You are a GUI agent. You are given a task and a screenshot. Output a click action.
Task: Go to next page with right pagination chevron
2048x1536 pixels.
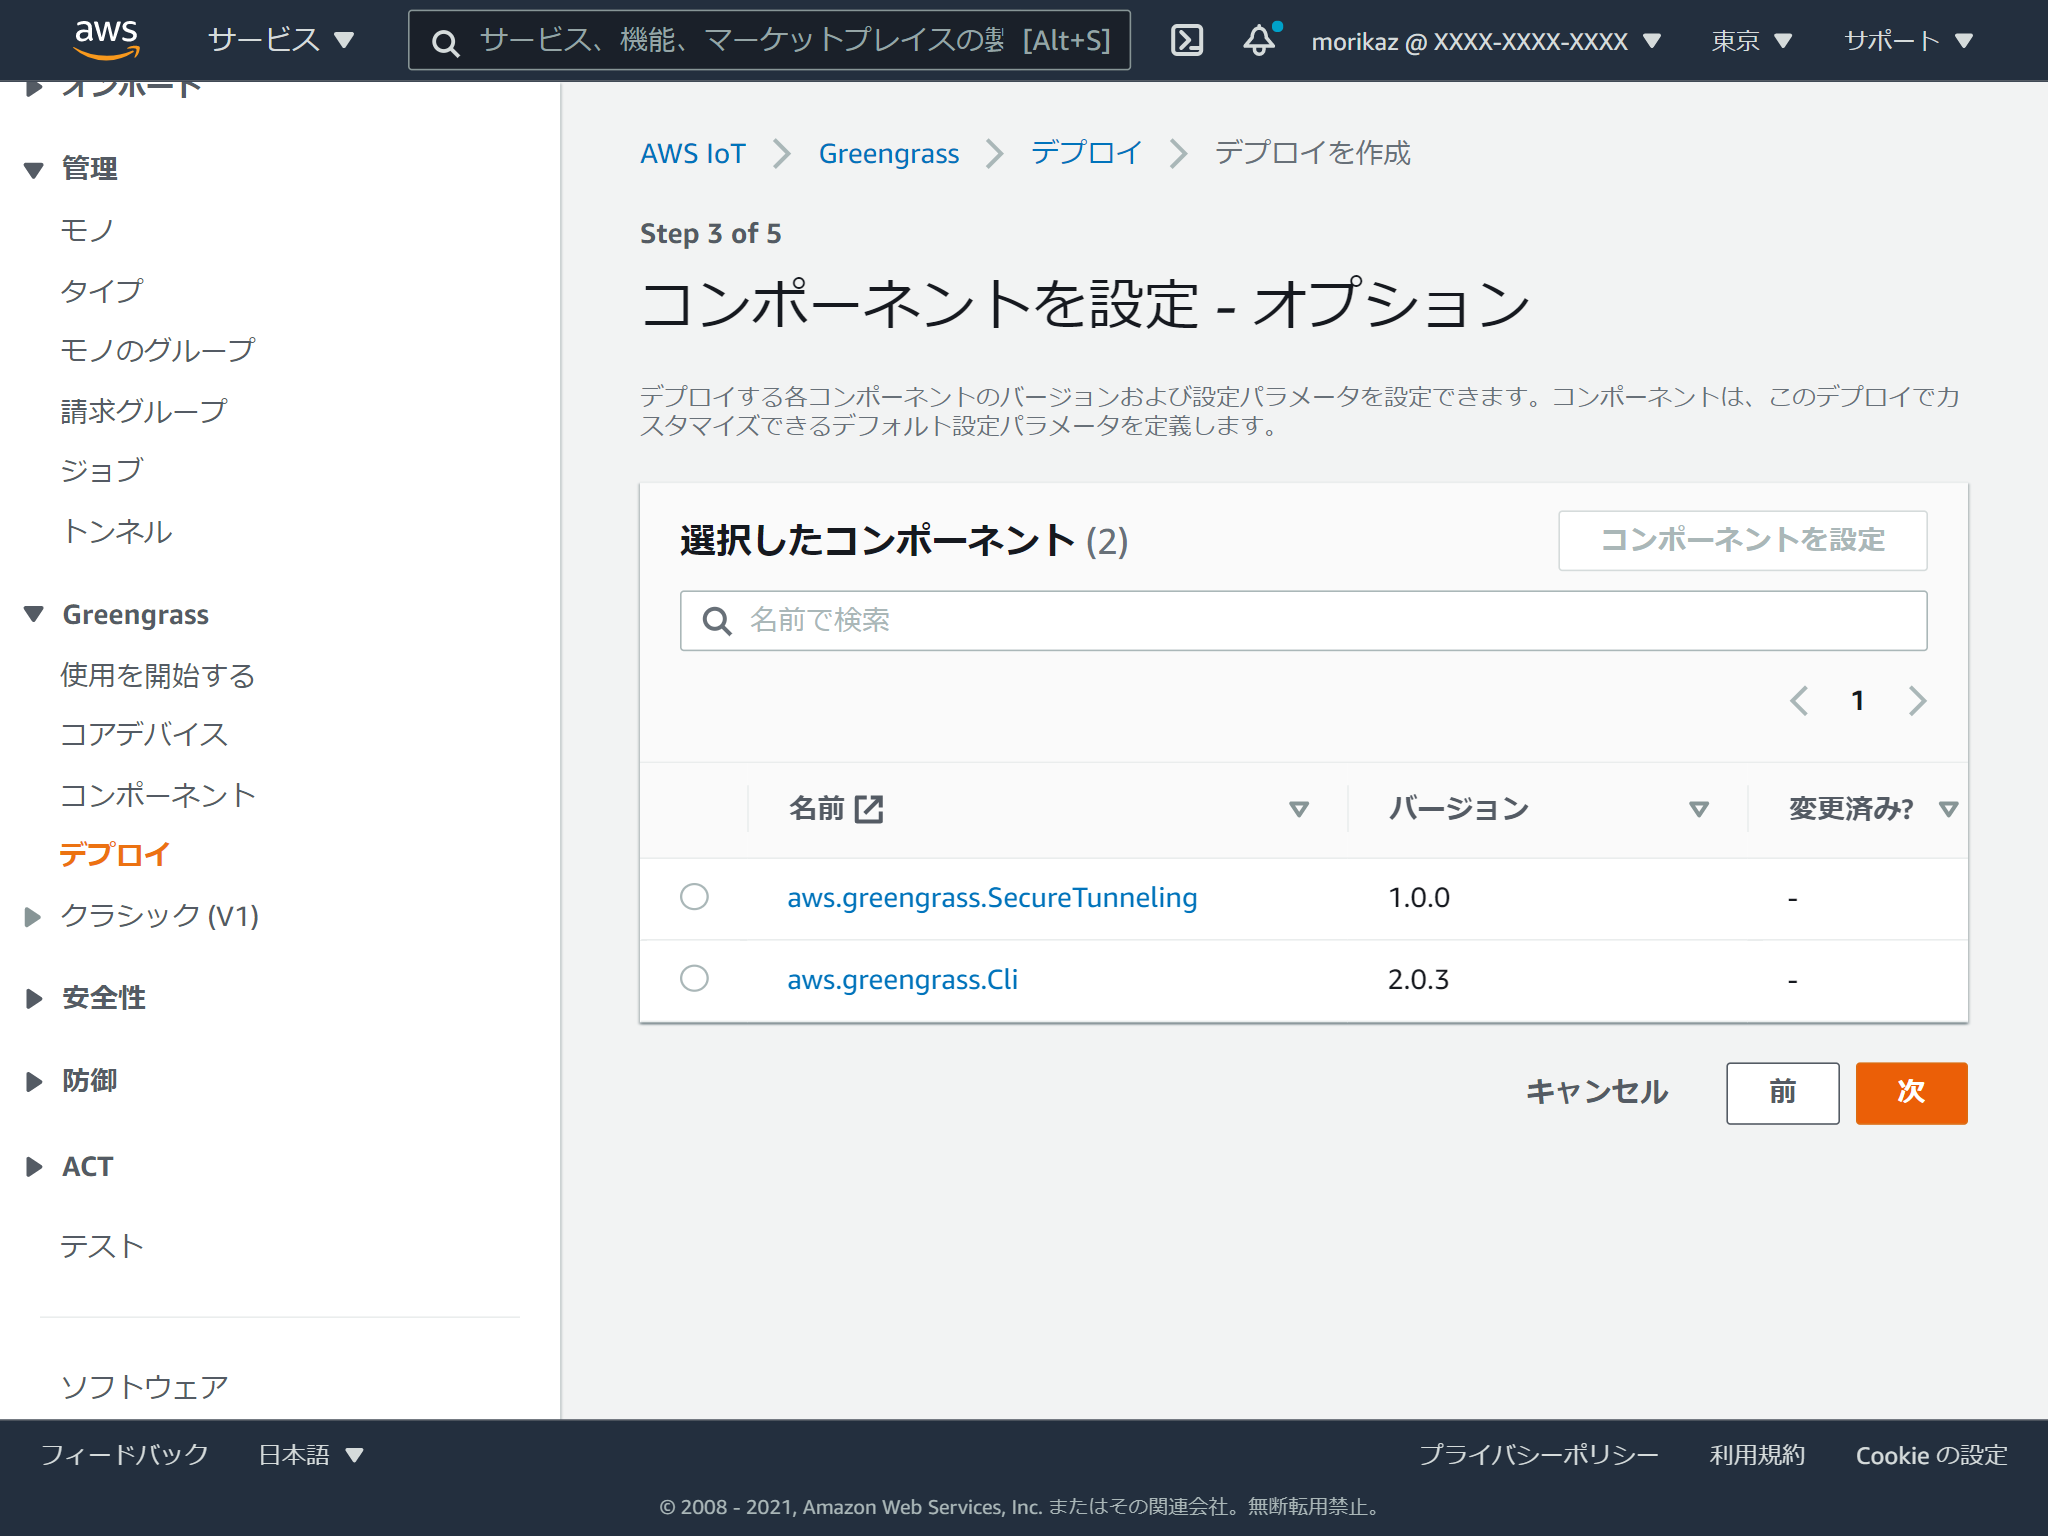click(1917, 701)
